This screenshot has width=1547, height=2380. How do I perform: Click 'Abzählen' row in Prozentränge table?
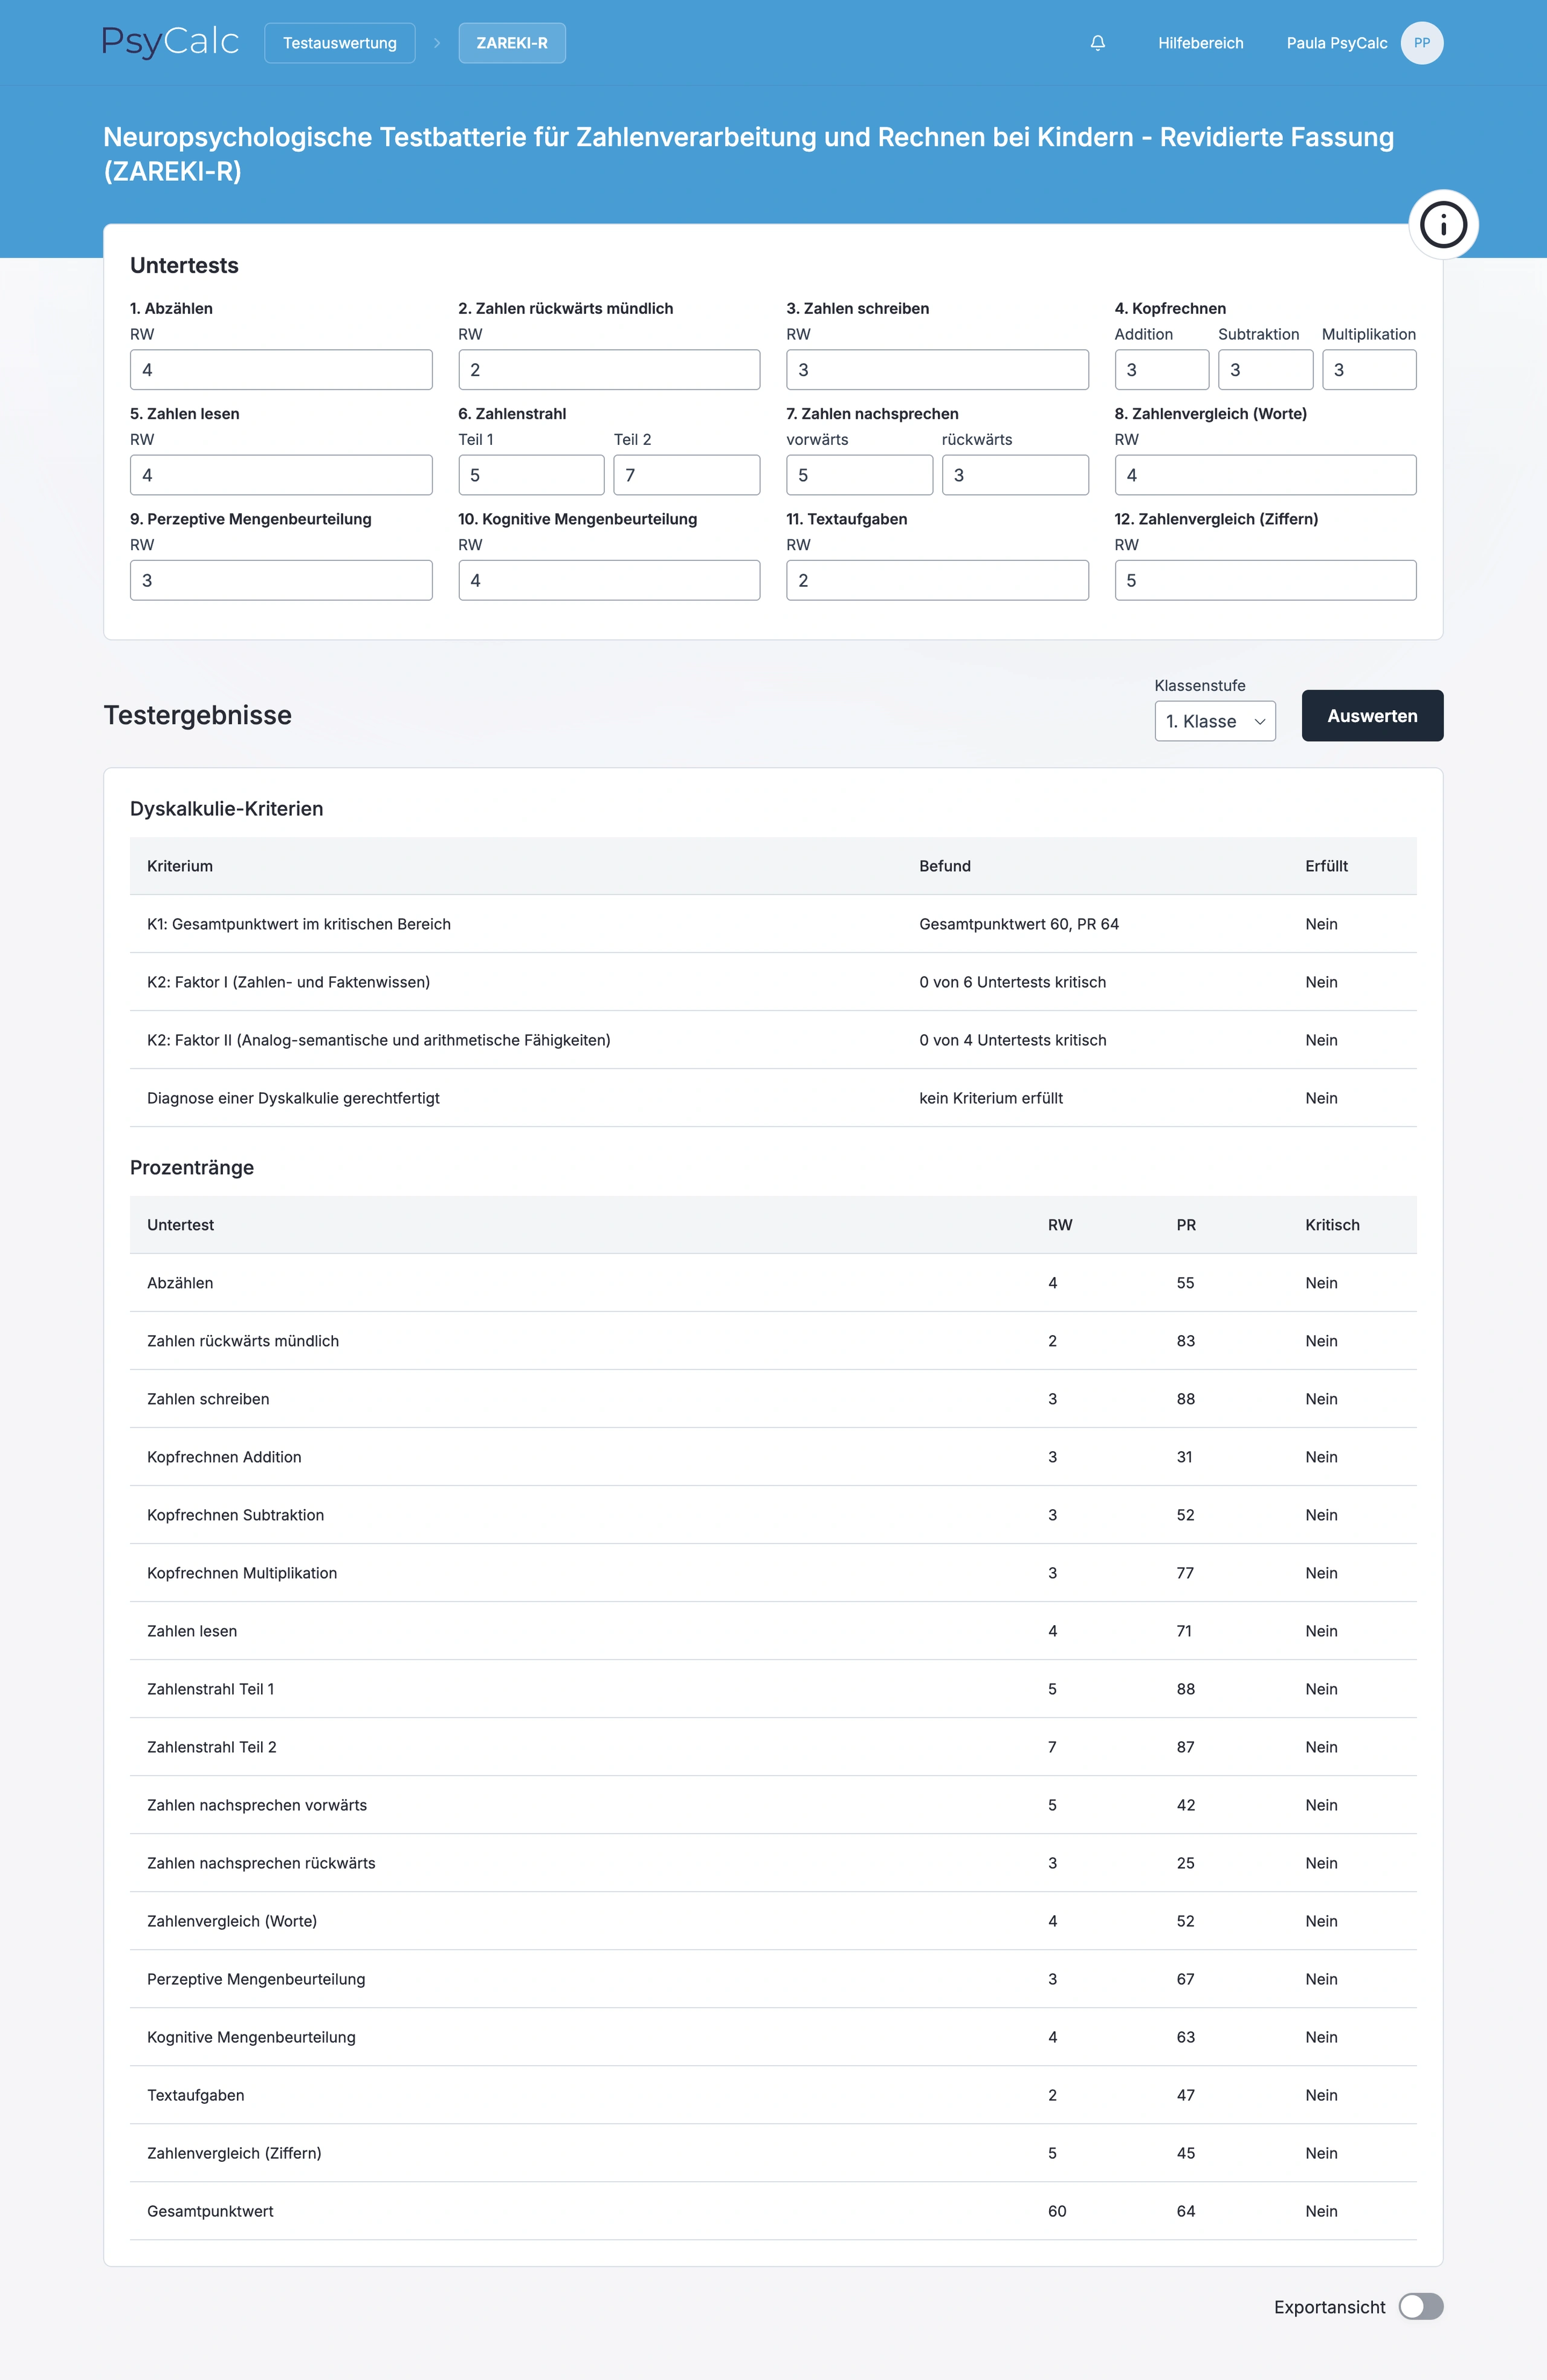[x=773, y=1283]
